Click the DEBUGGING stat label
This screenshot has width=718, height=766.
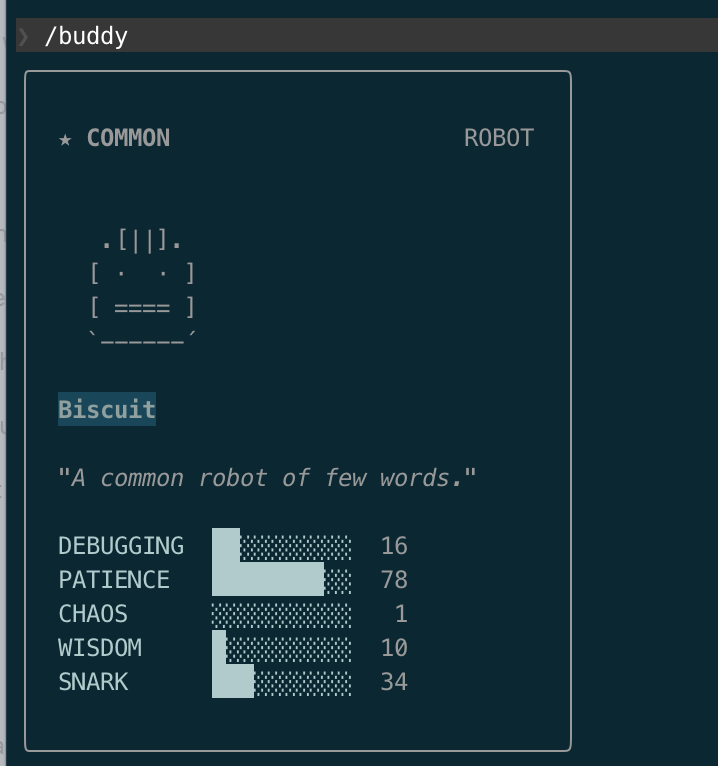tap(121, 546)
